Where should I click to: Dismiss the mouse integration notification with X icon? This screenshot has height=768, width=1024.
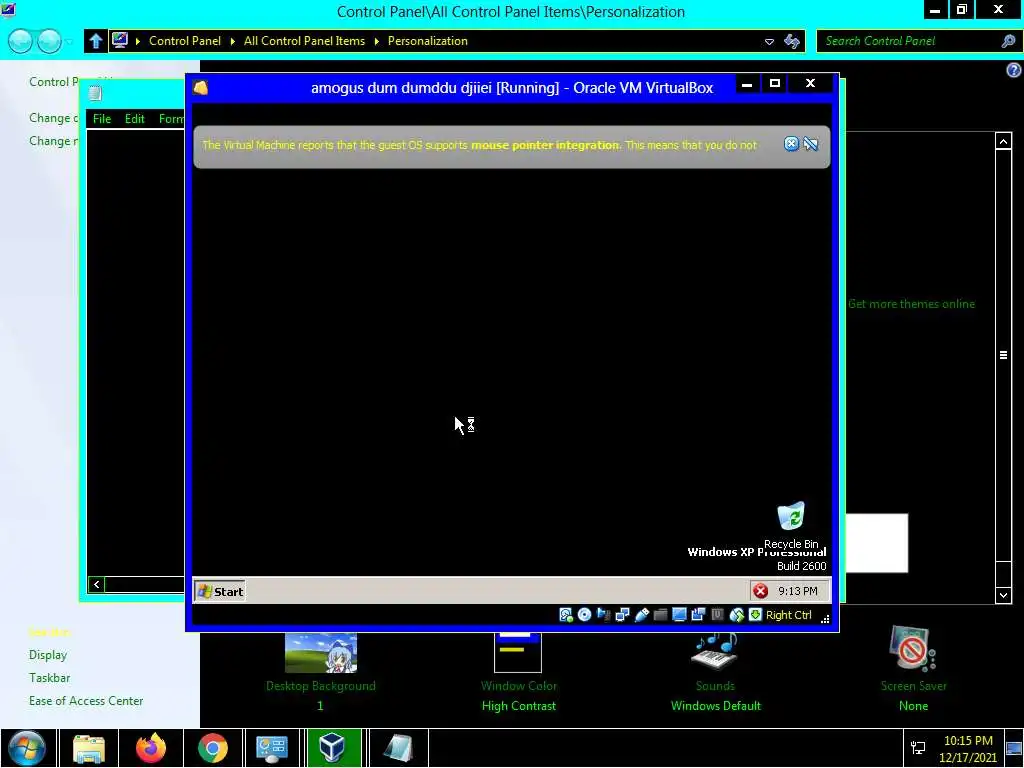tap(791, 144)
